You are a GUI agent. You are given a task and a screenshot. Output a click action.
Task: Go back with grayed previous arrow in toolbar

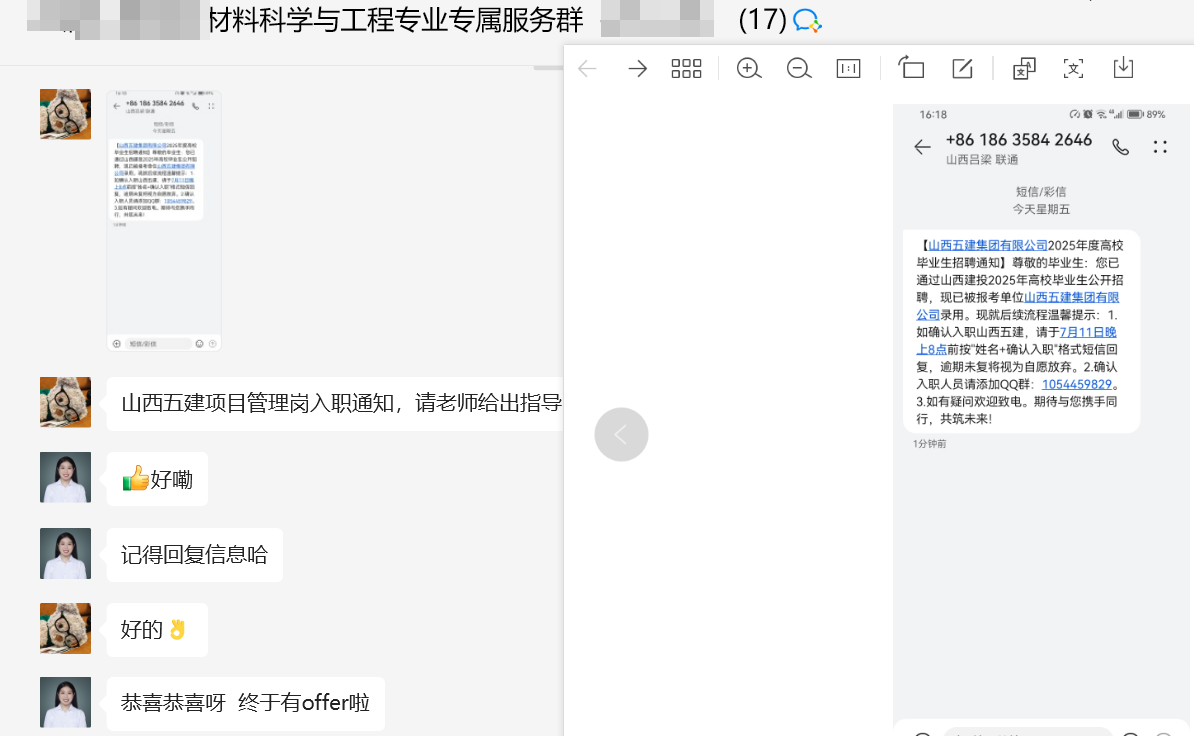[x=588, y=68]
